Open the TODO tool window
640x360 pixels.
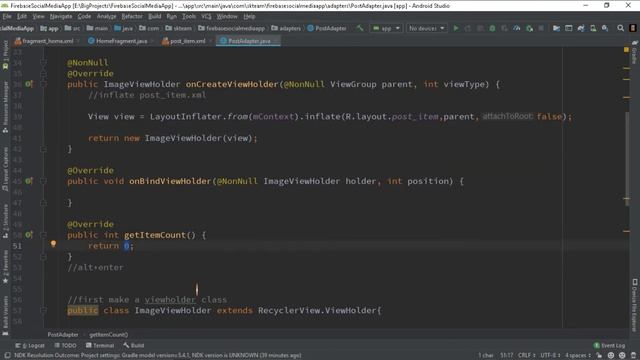(x=65, y=345)
